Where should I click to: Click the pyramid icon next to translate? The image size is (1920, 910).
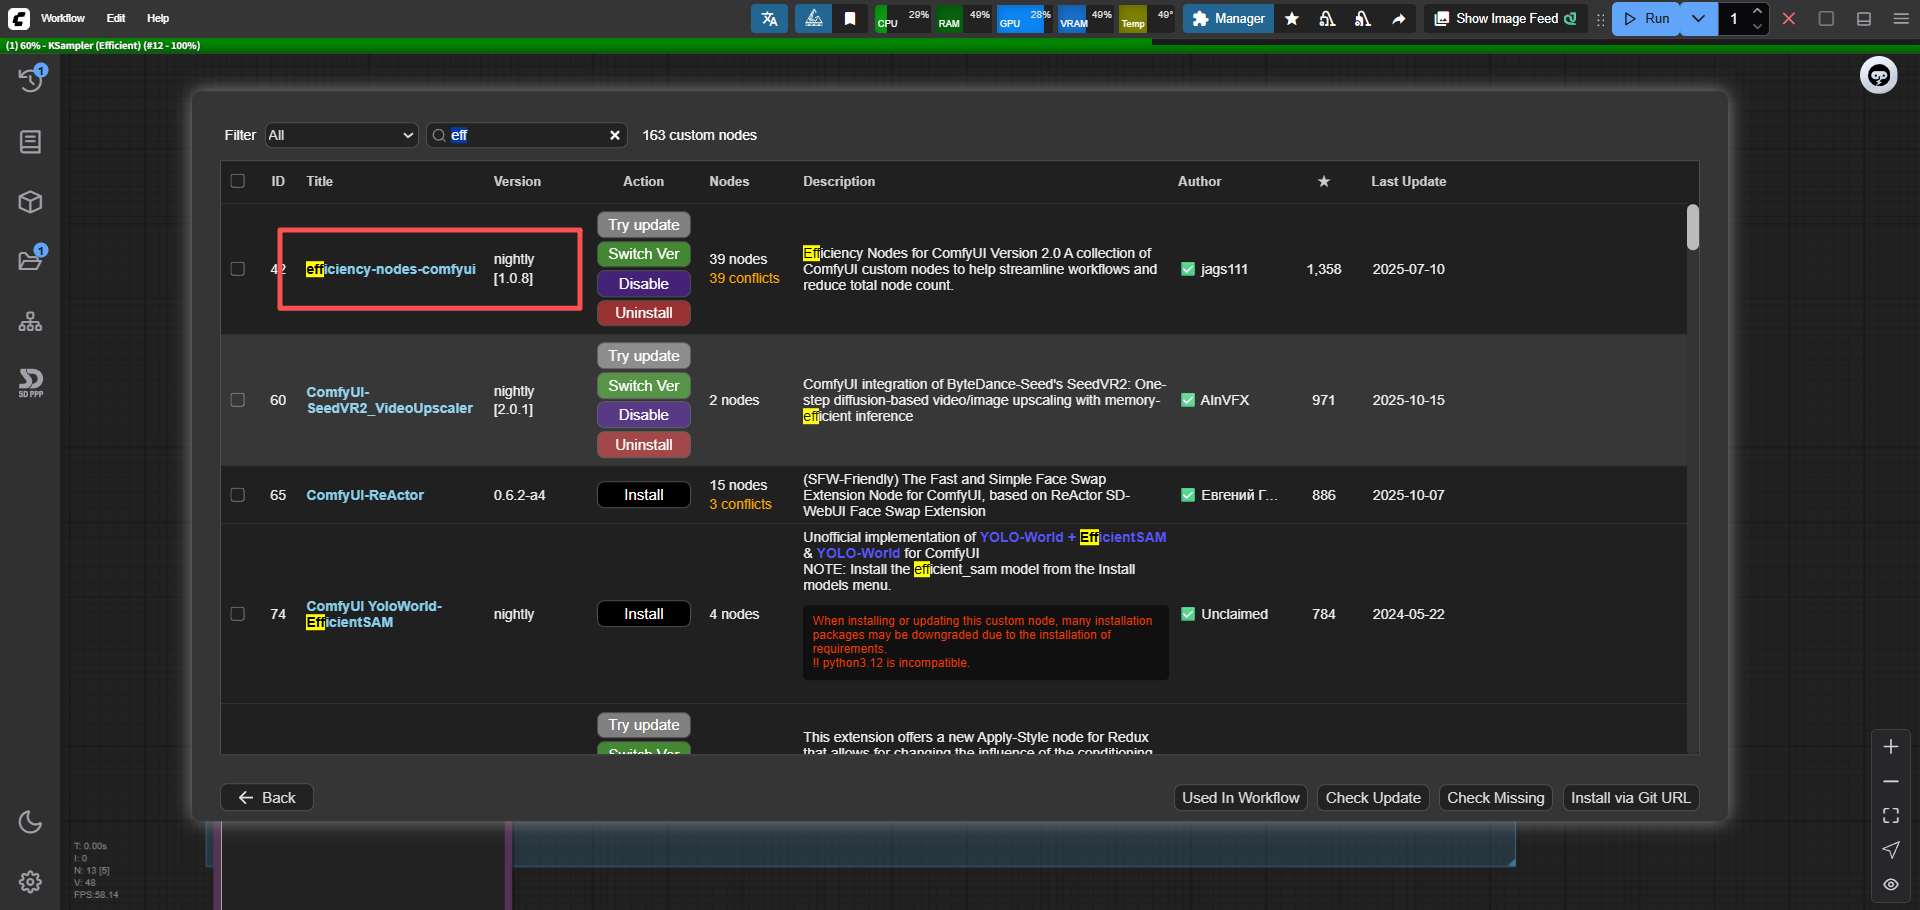(814, 18)
